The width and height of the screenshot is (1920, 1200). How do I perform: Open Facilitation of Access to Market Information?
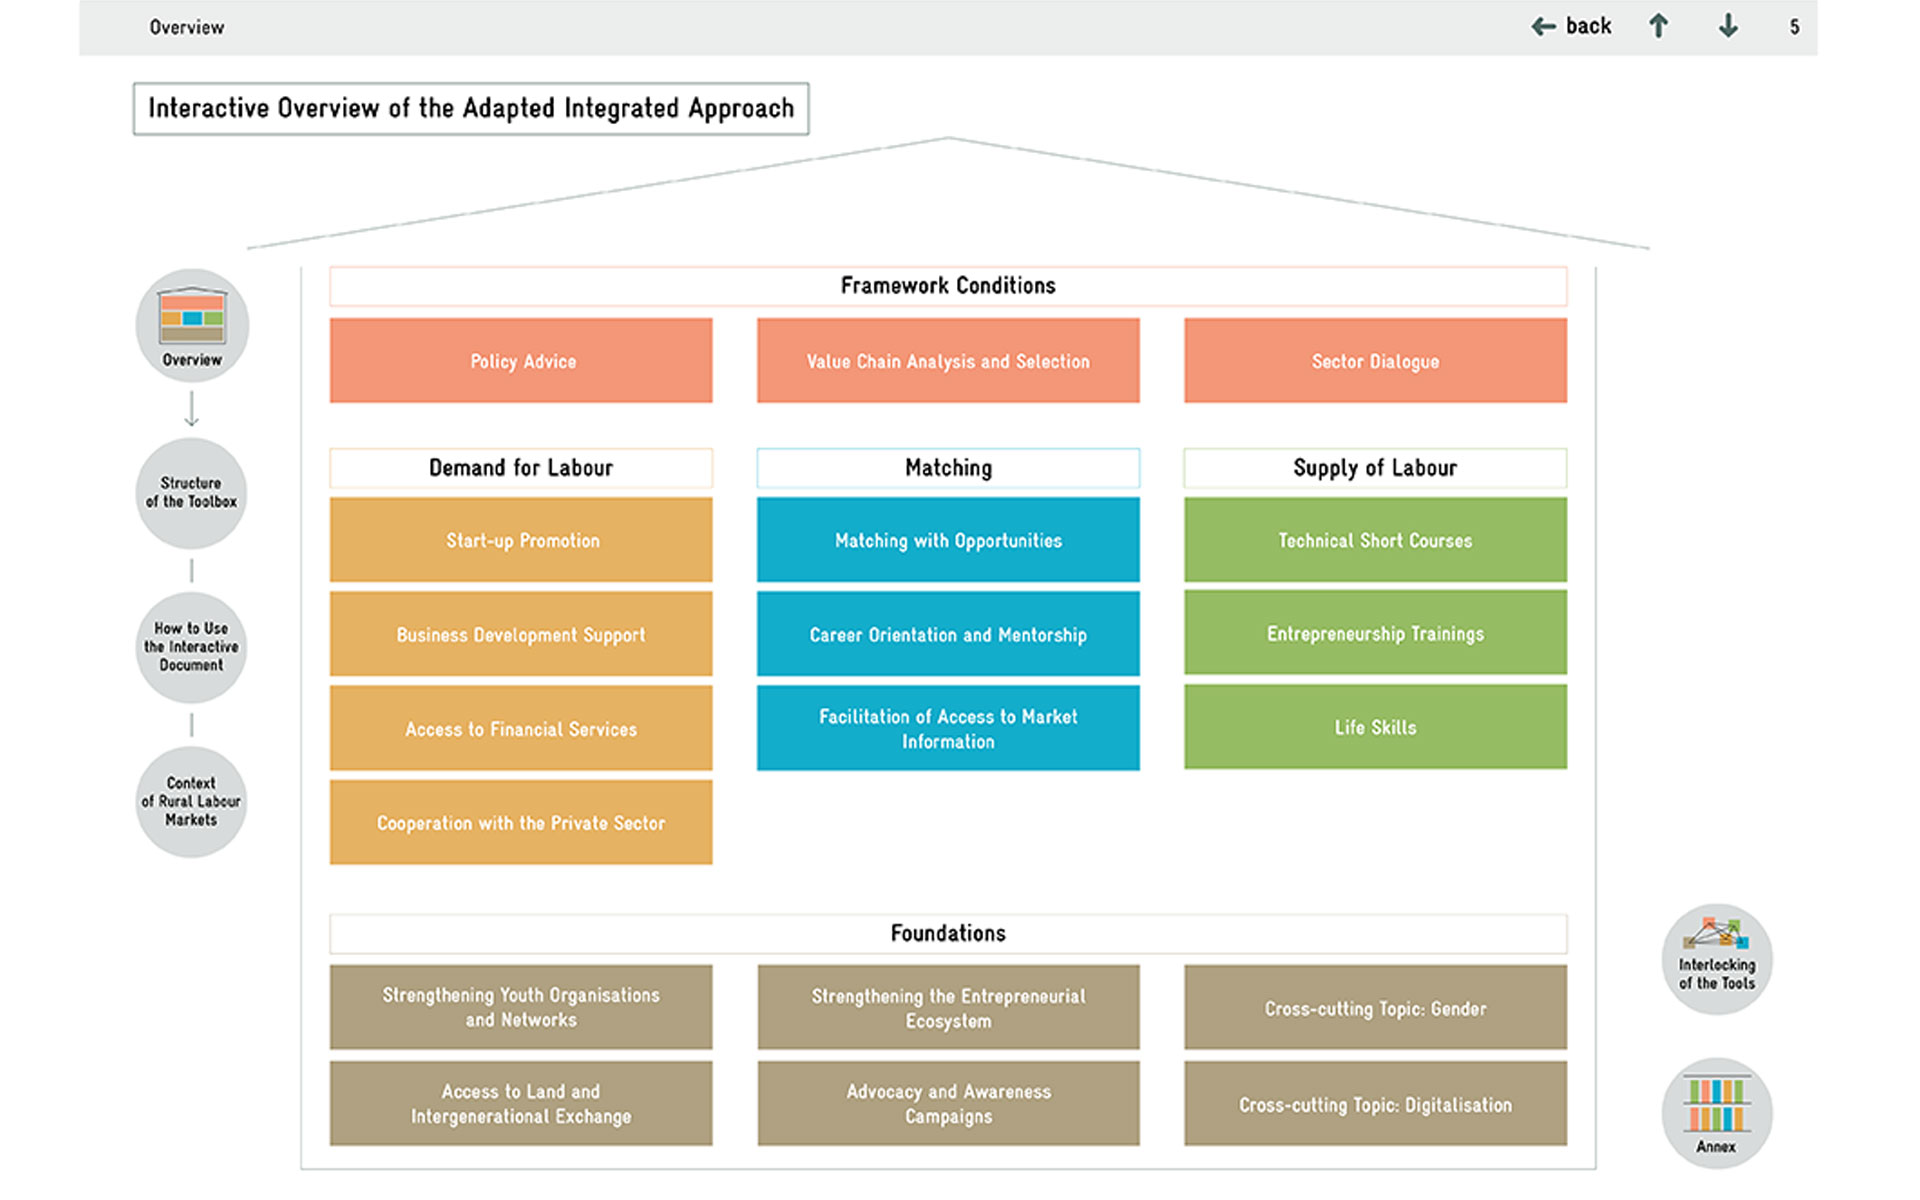click(x=948, y=728)
